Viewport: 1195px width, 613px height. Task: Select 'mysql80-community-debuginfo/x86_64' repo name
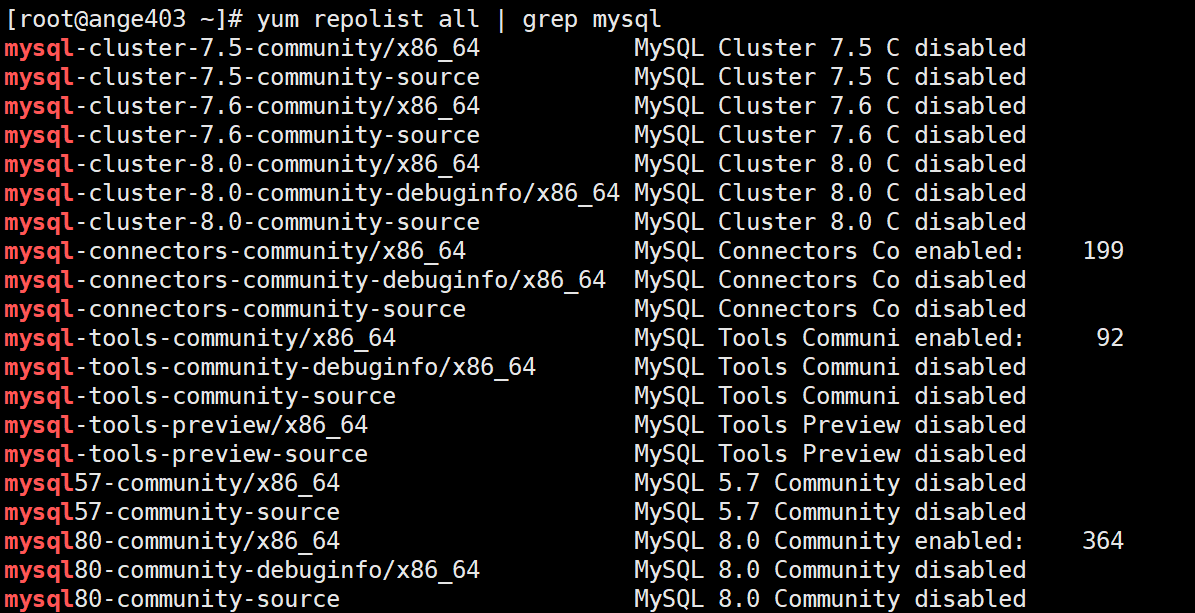pyautogui.click(x=242, y=570)
